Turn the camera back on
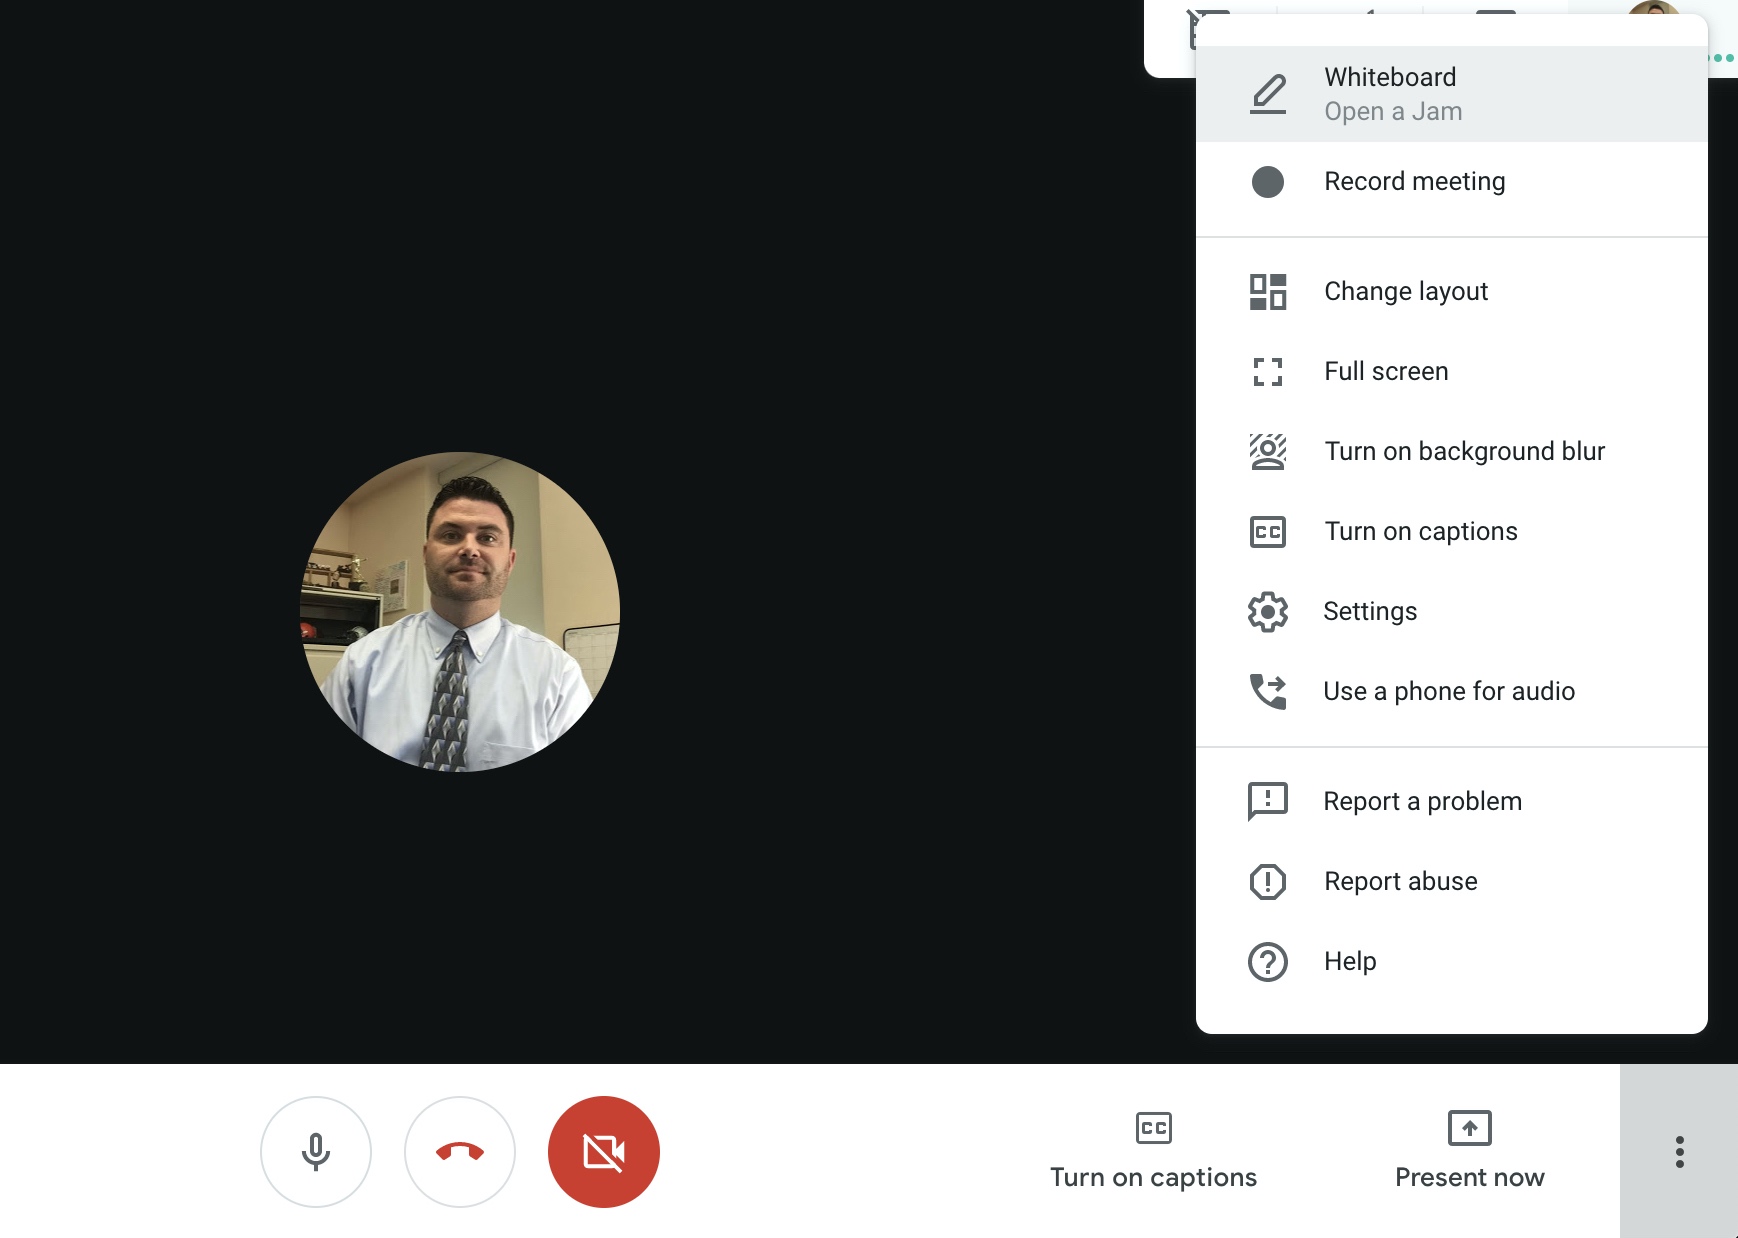The image size is (1738, 1238). coord(602,1151)
